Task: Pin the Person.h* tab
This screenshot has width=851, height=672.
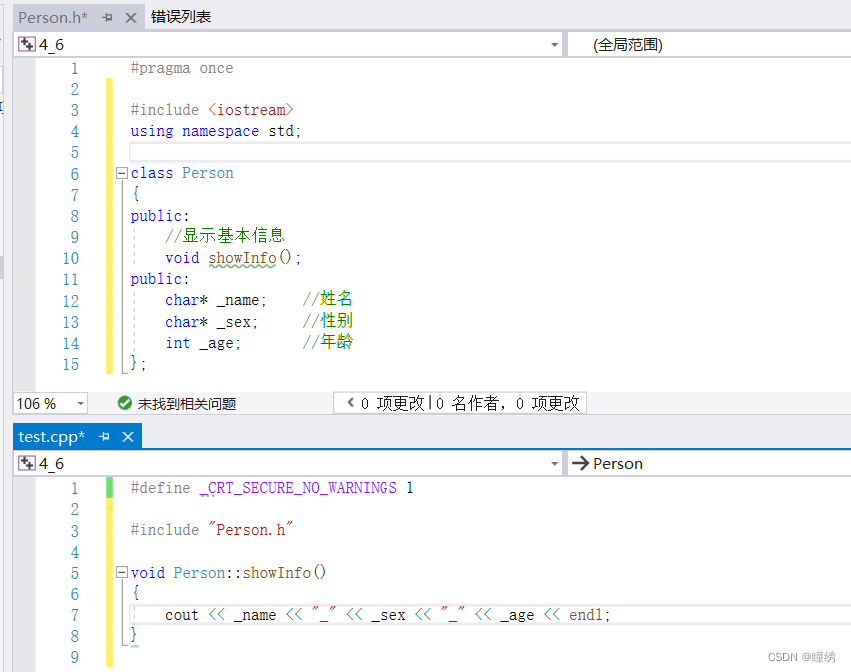Action: coord(107,18)
